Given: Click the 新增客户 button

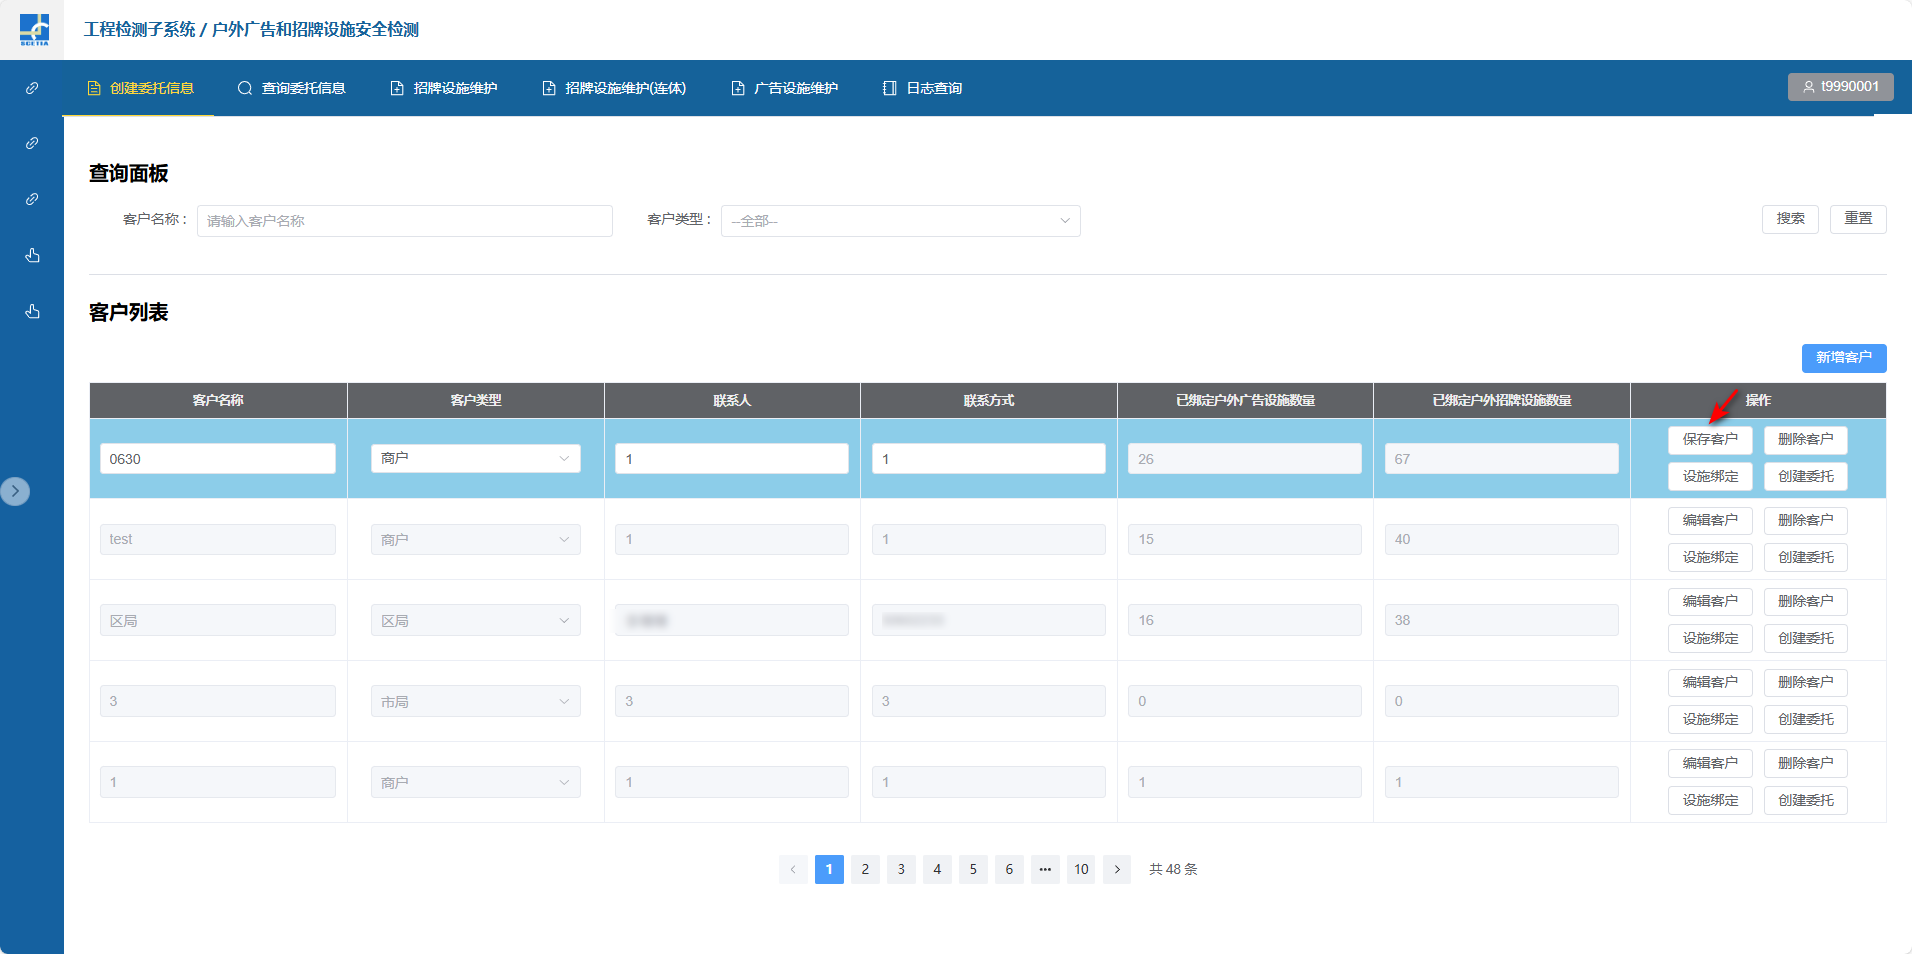Looking at the screenshot, I should point(1843,358).
